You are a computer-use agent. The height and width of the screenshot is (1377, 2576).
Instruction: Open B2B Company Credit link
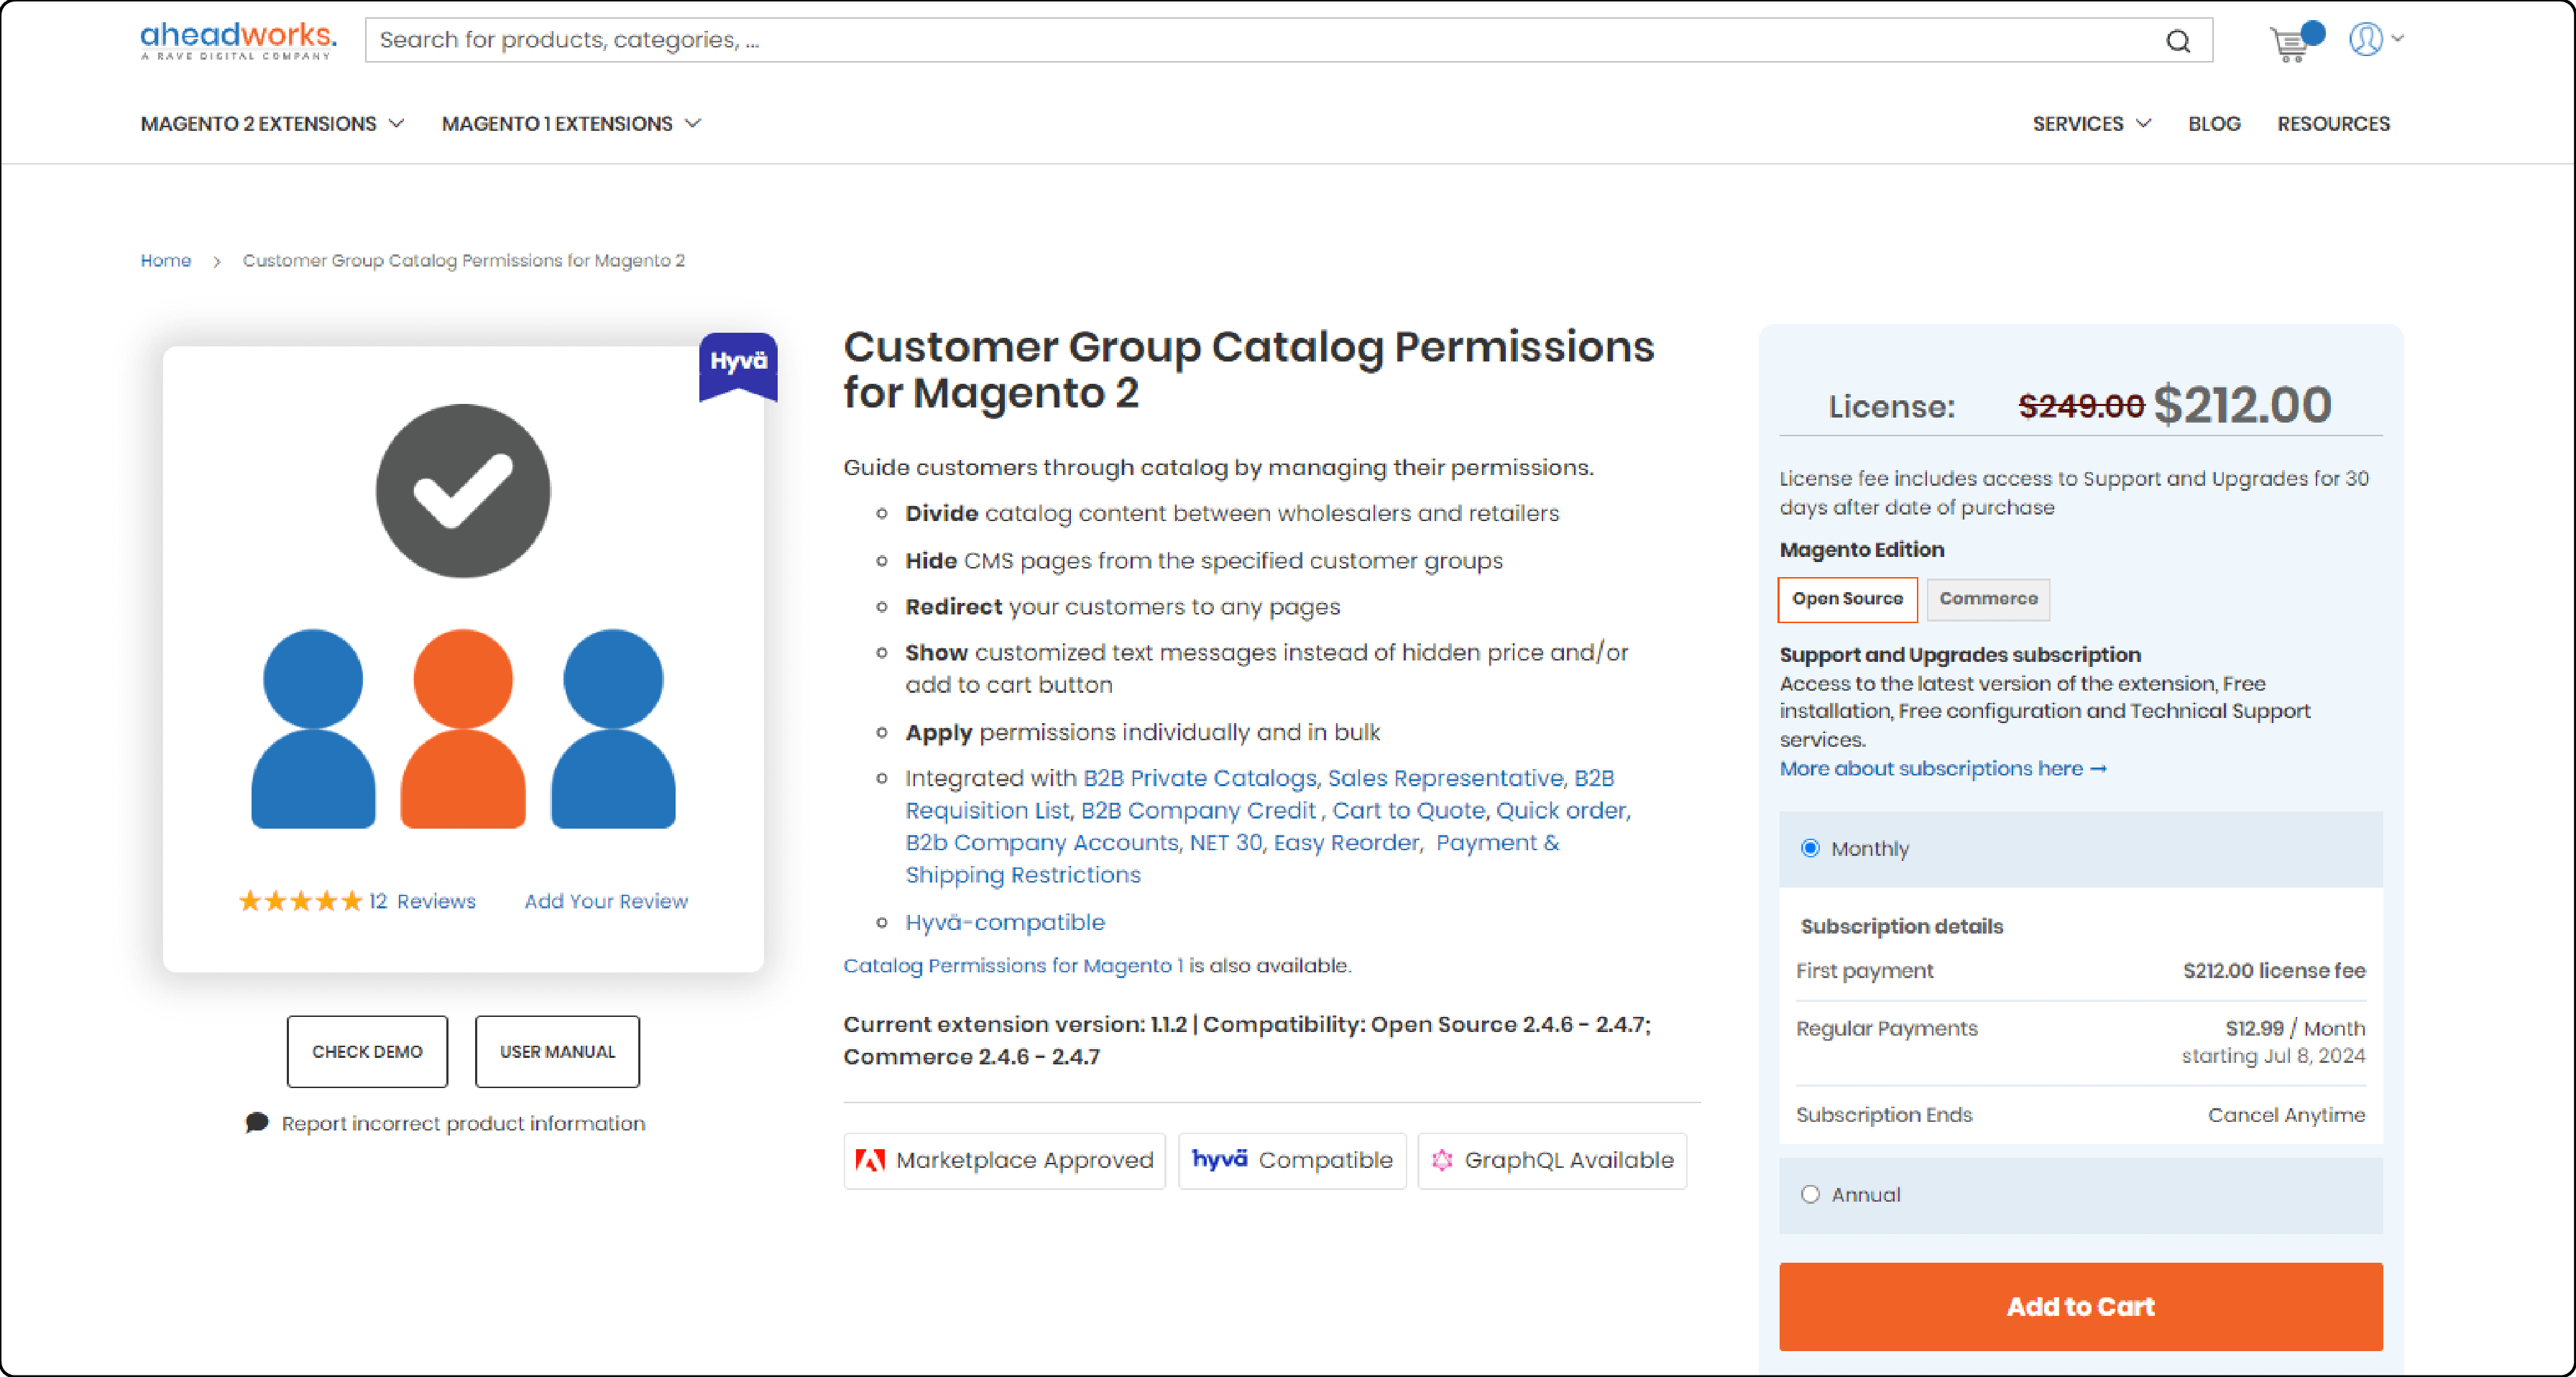point(1198,810)
